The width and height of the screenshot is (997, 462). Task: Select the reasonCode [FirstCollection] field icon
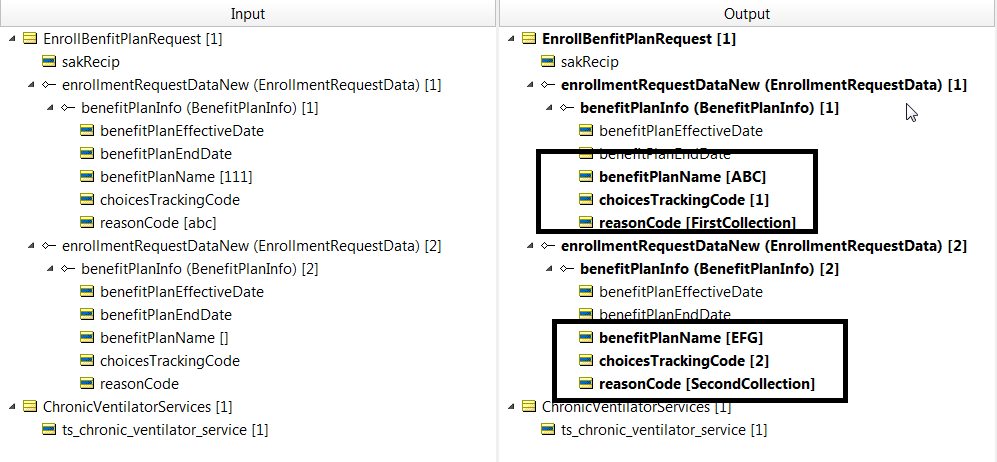[x=586, y=222]
